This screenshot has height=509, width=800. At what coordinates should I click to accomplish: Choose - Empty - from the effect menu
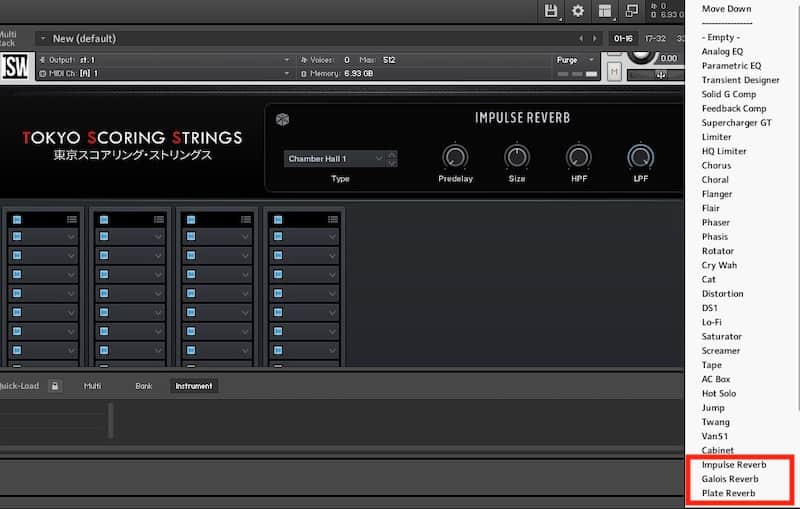pos(720,37)
